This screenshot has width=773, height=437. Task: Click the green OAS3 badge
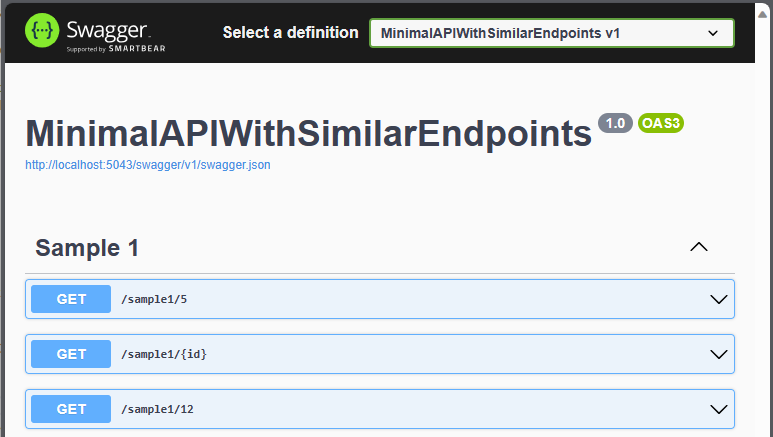coord(660,123)
